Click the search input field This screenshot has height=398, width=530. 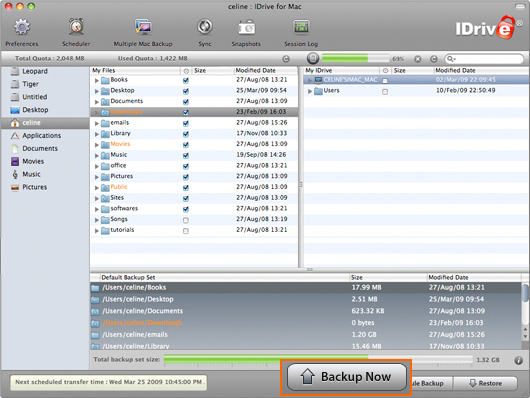point(484,59)
